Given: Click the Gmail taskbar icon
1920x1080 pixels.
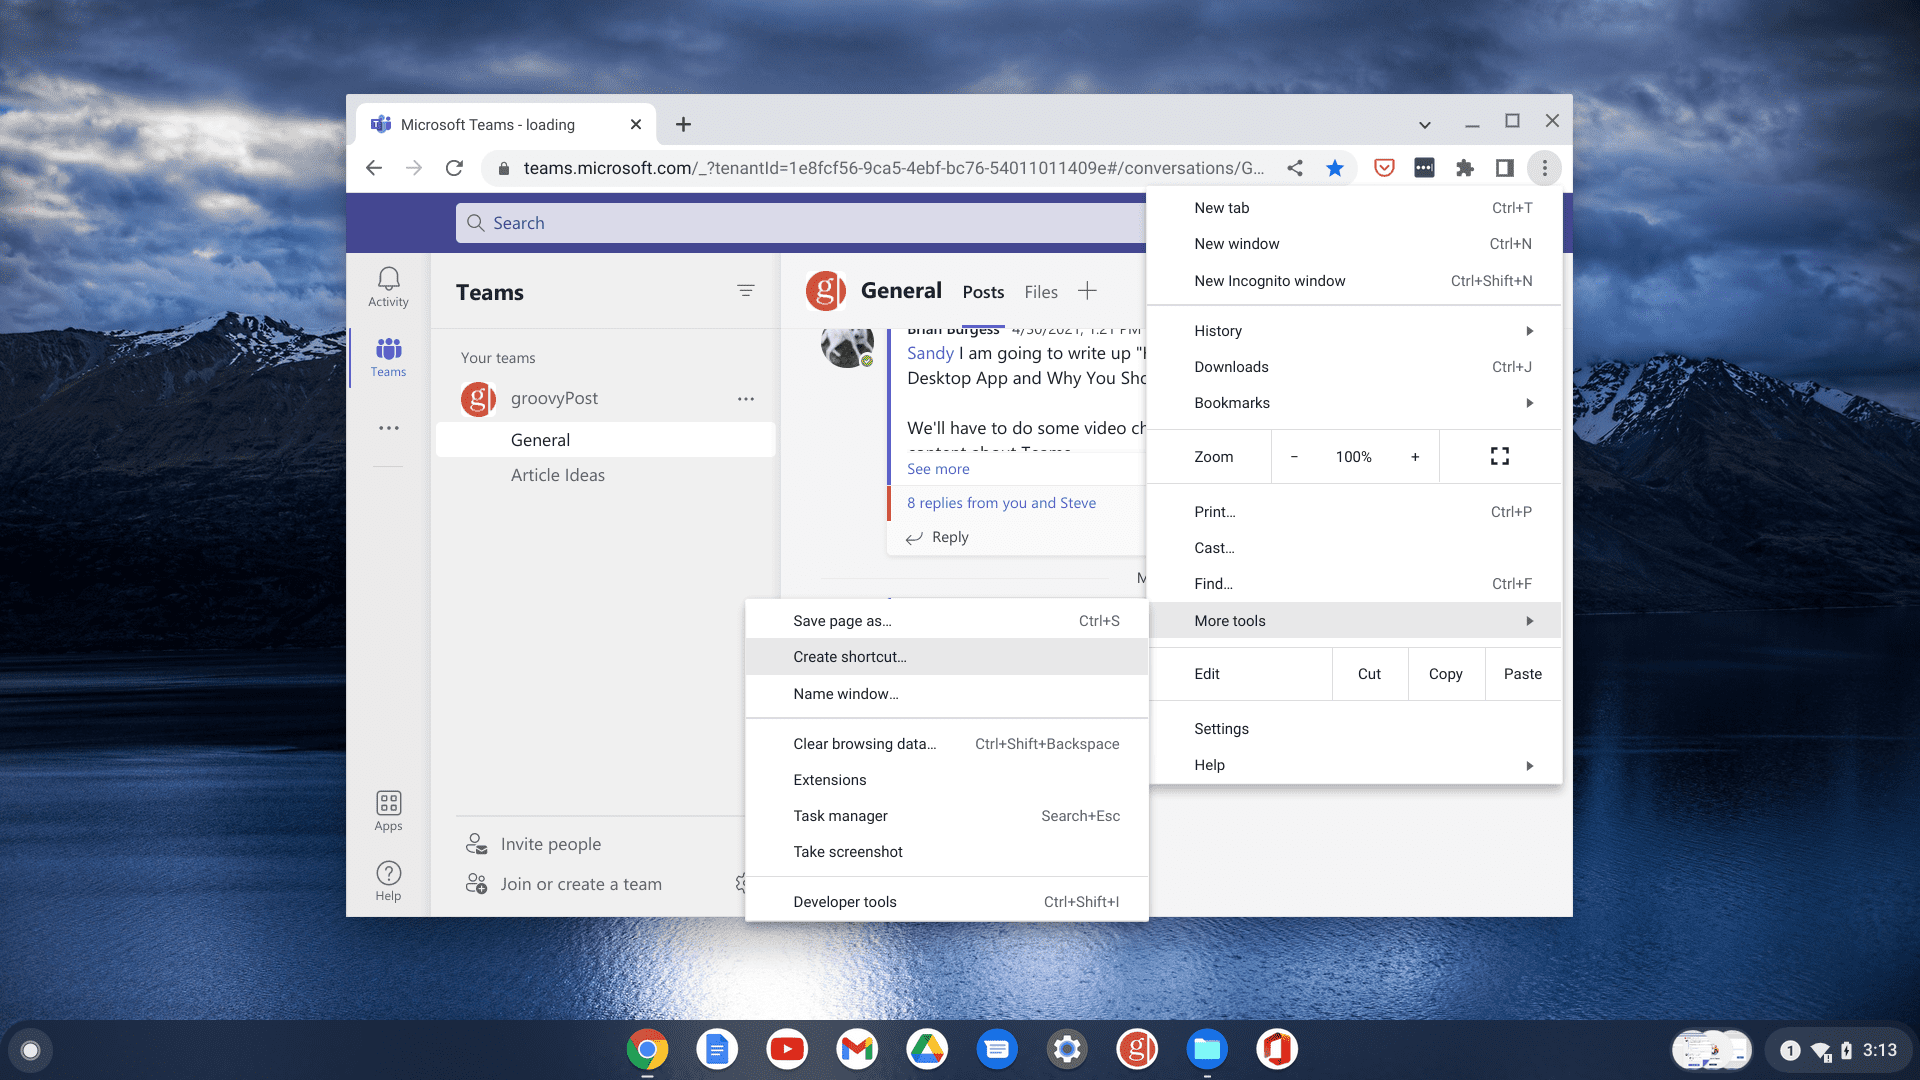Looking at the screenshot, I should (x=858, y=1048).
